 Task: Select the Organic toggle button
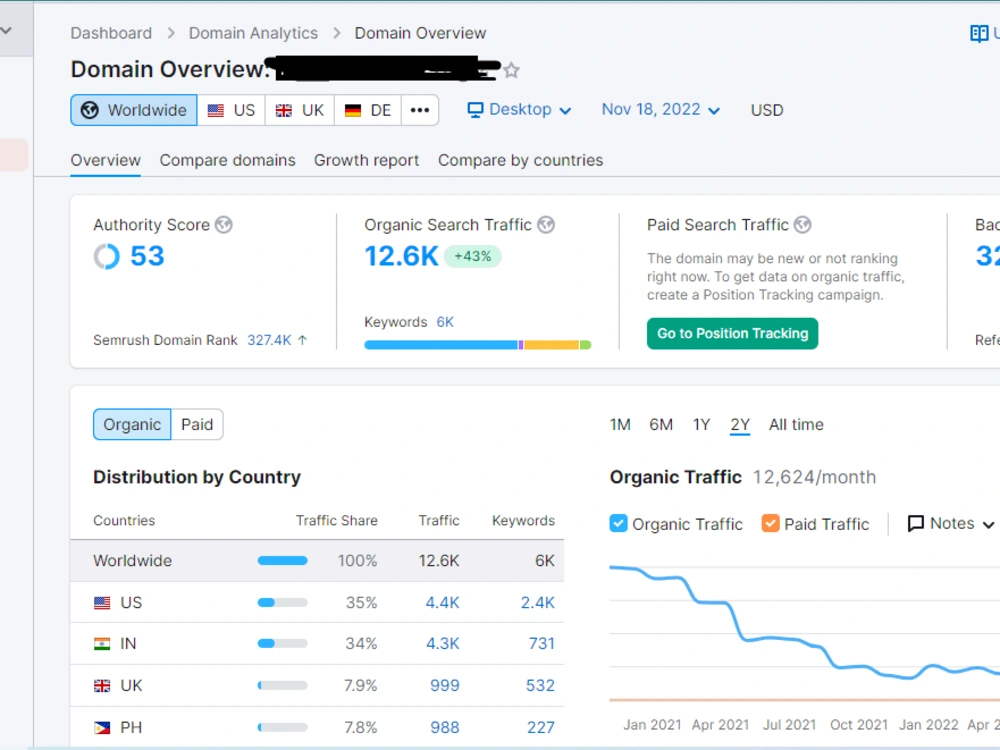(132, 425)
